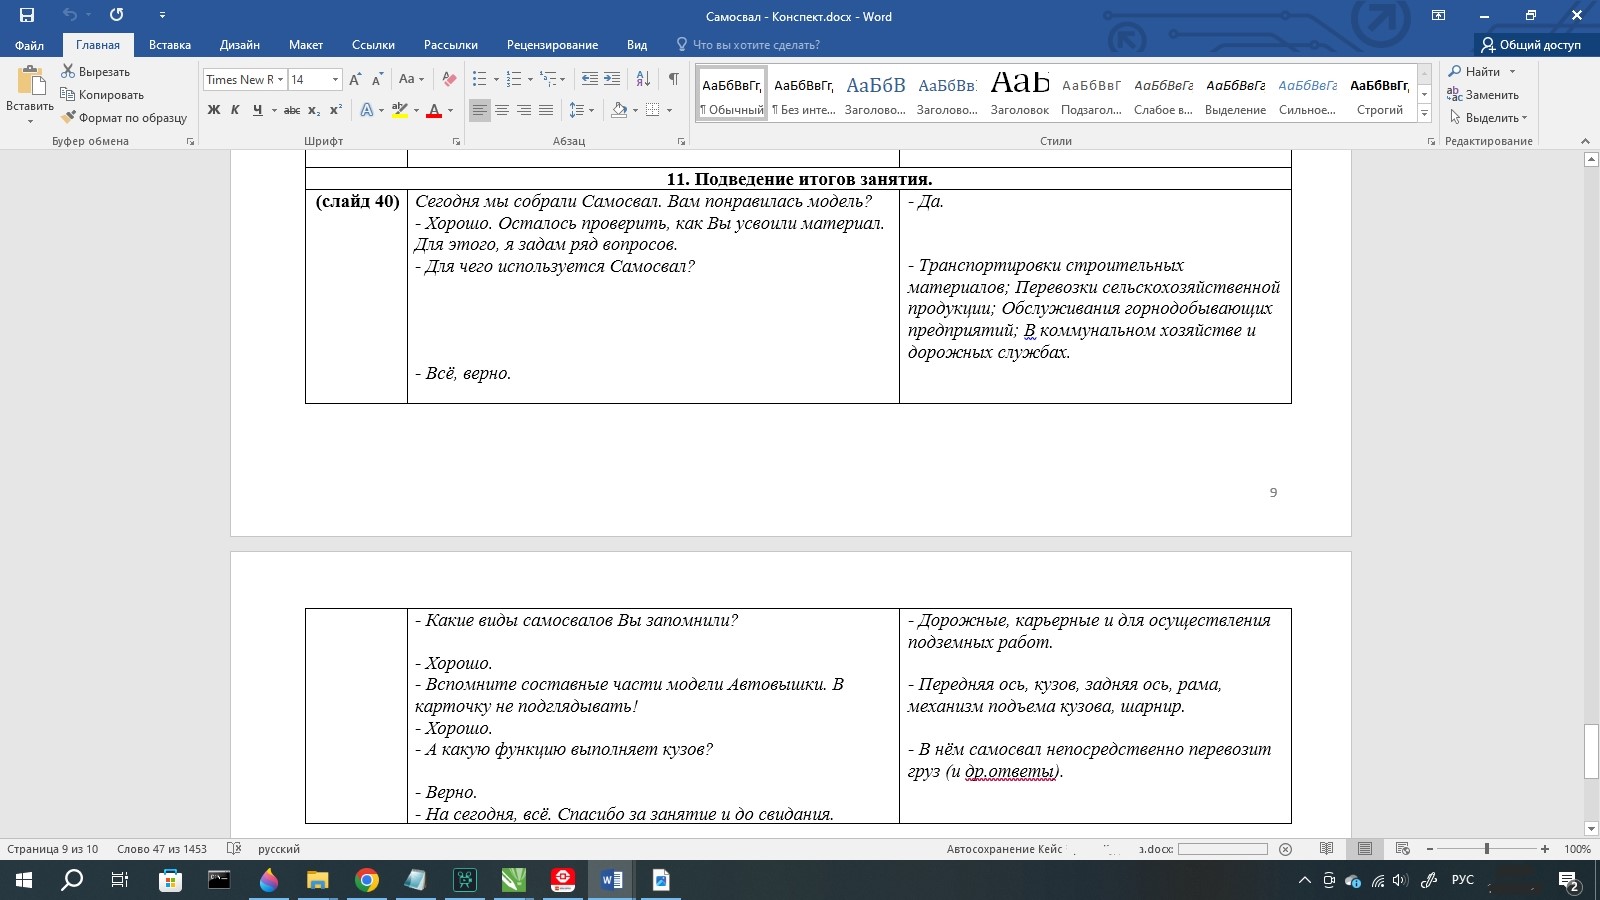
Task: Click the Cut scissors icon
Action: point(68,71)
